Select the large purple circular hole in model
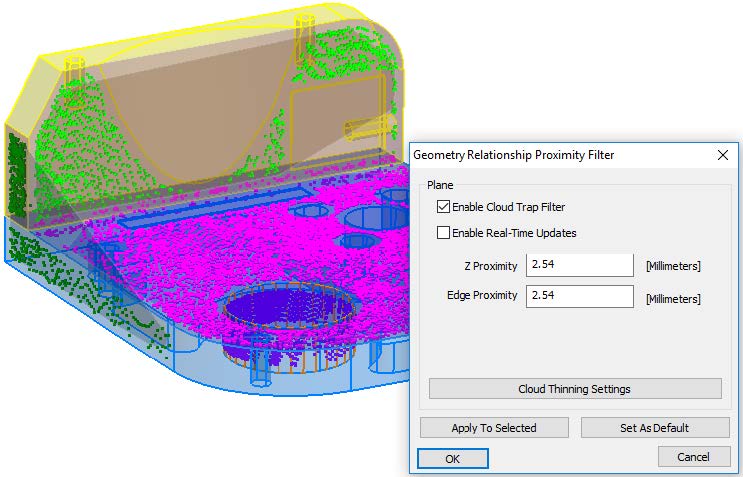 pyautogui.click(x=289, y=306)
